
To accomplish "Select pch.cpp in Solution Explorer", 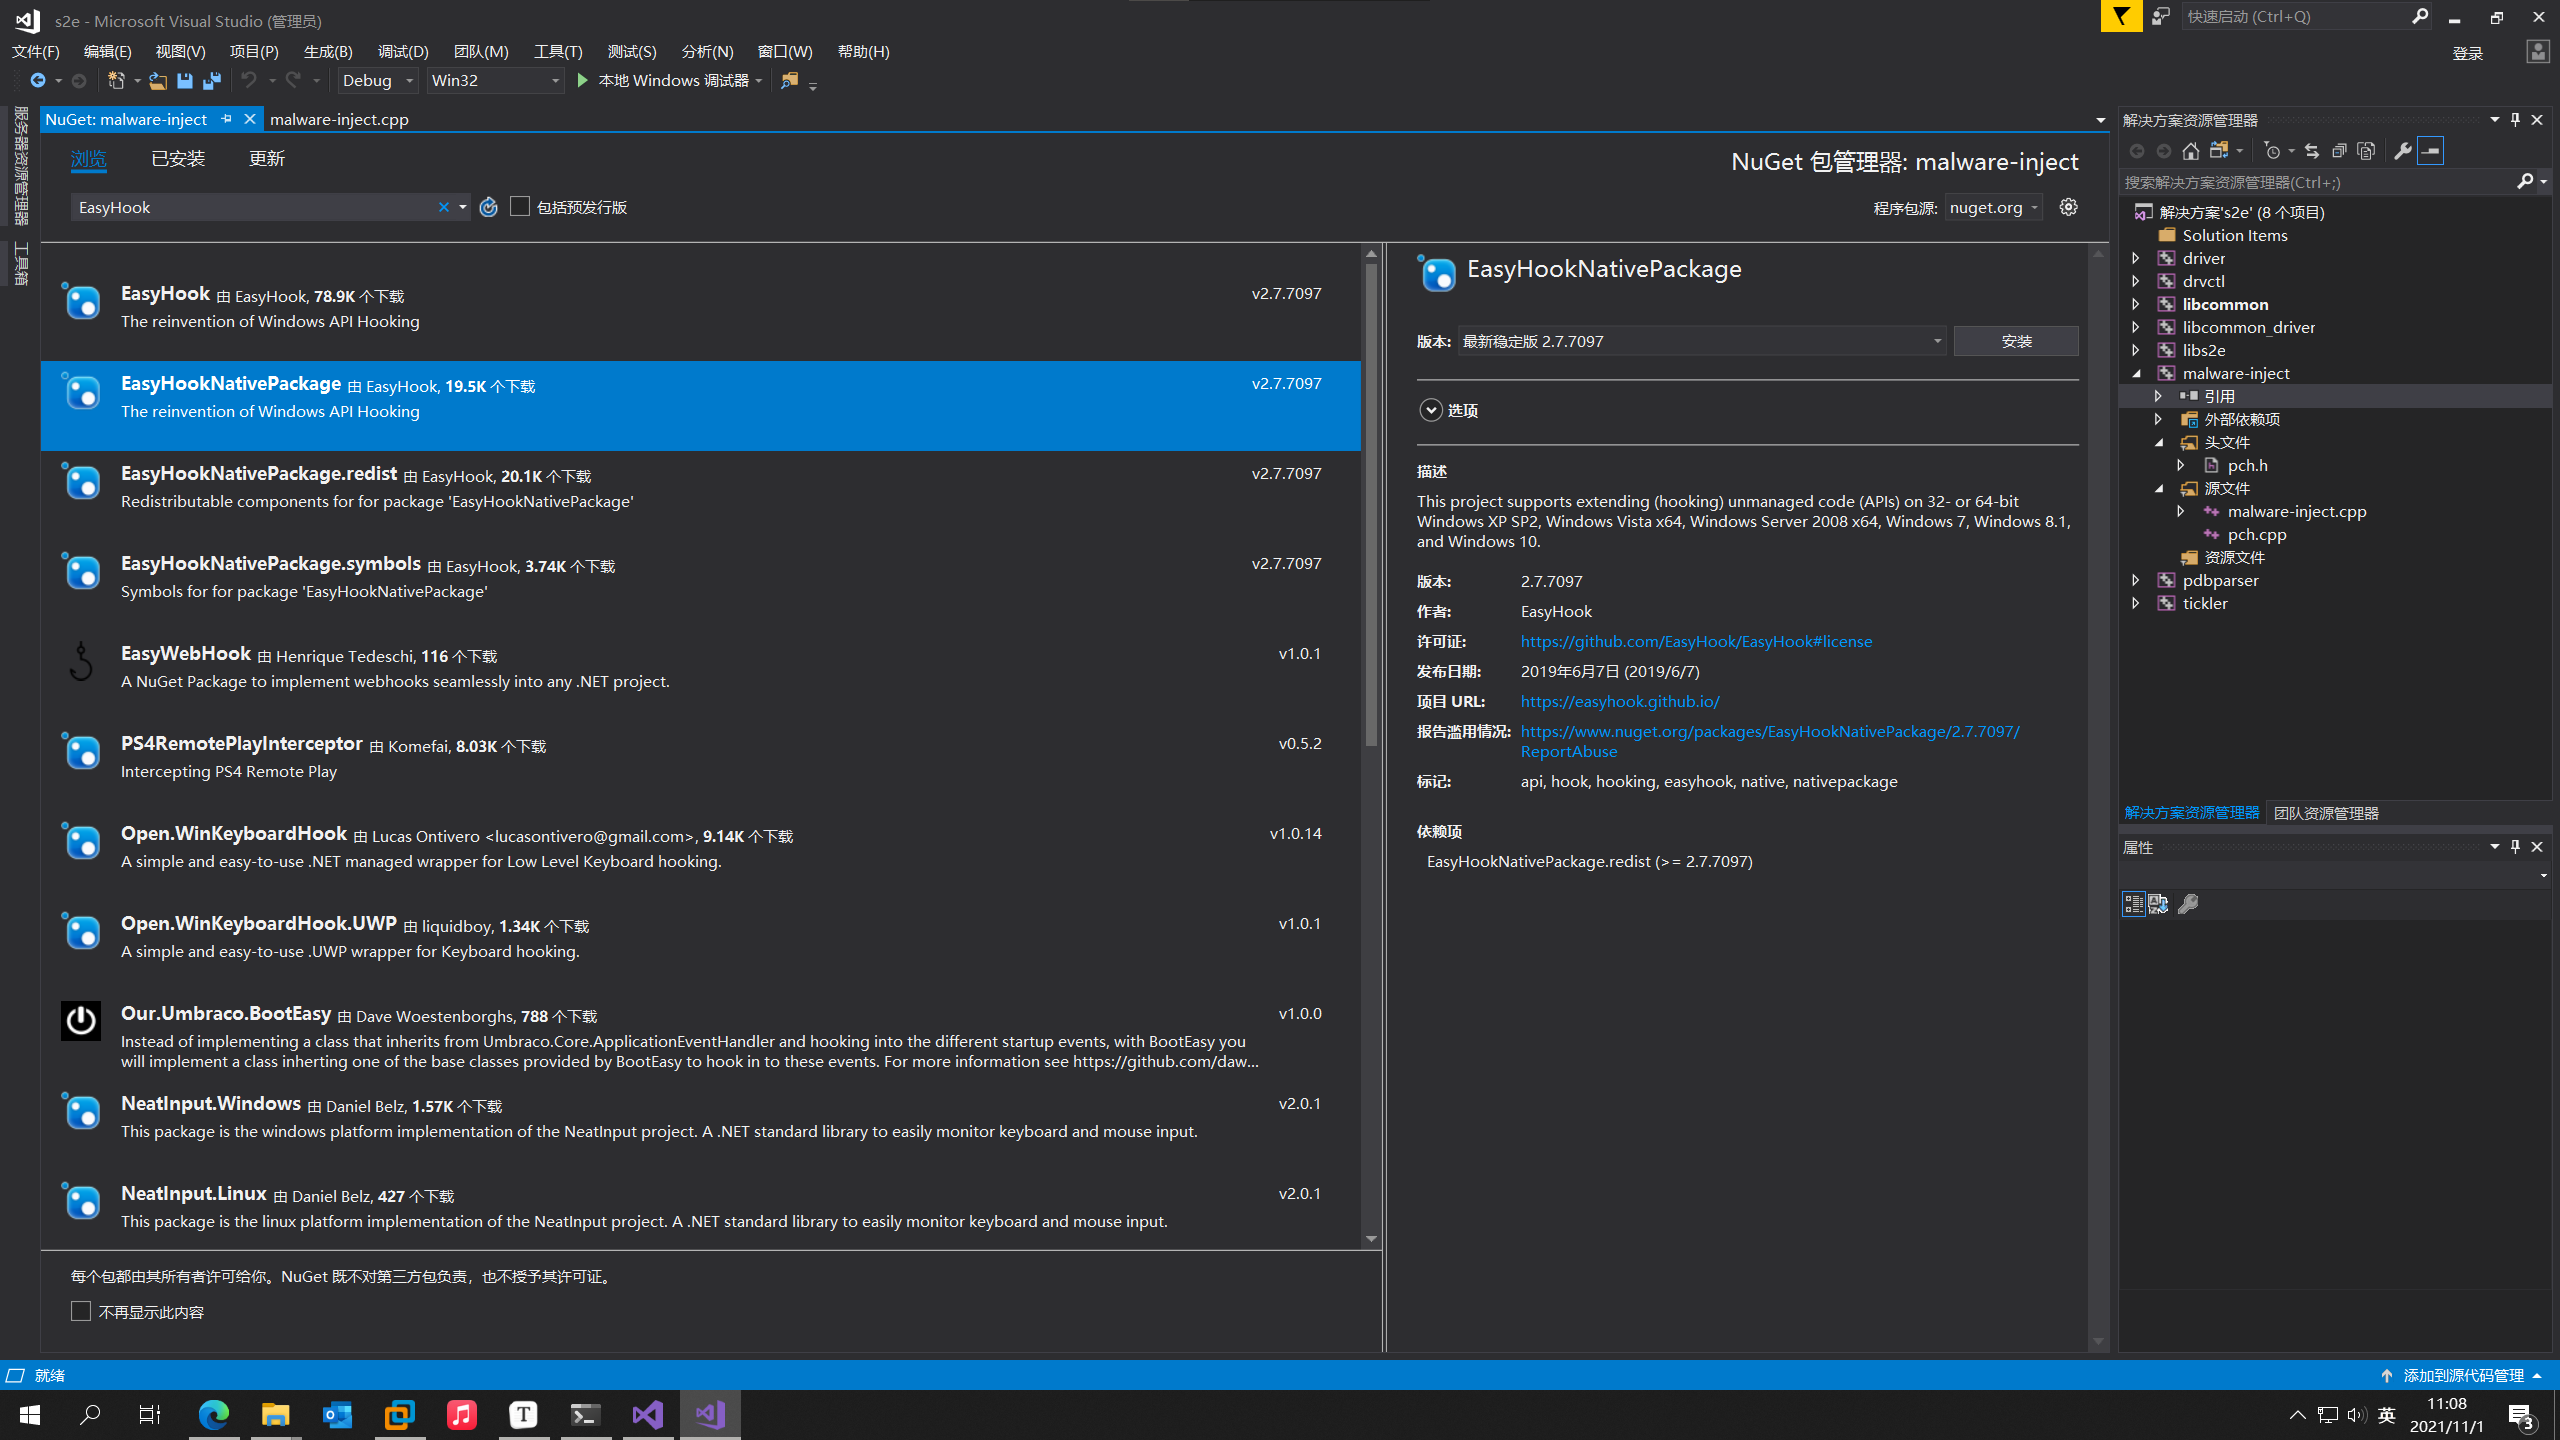I will [2256, 534].
